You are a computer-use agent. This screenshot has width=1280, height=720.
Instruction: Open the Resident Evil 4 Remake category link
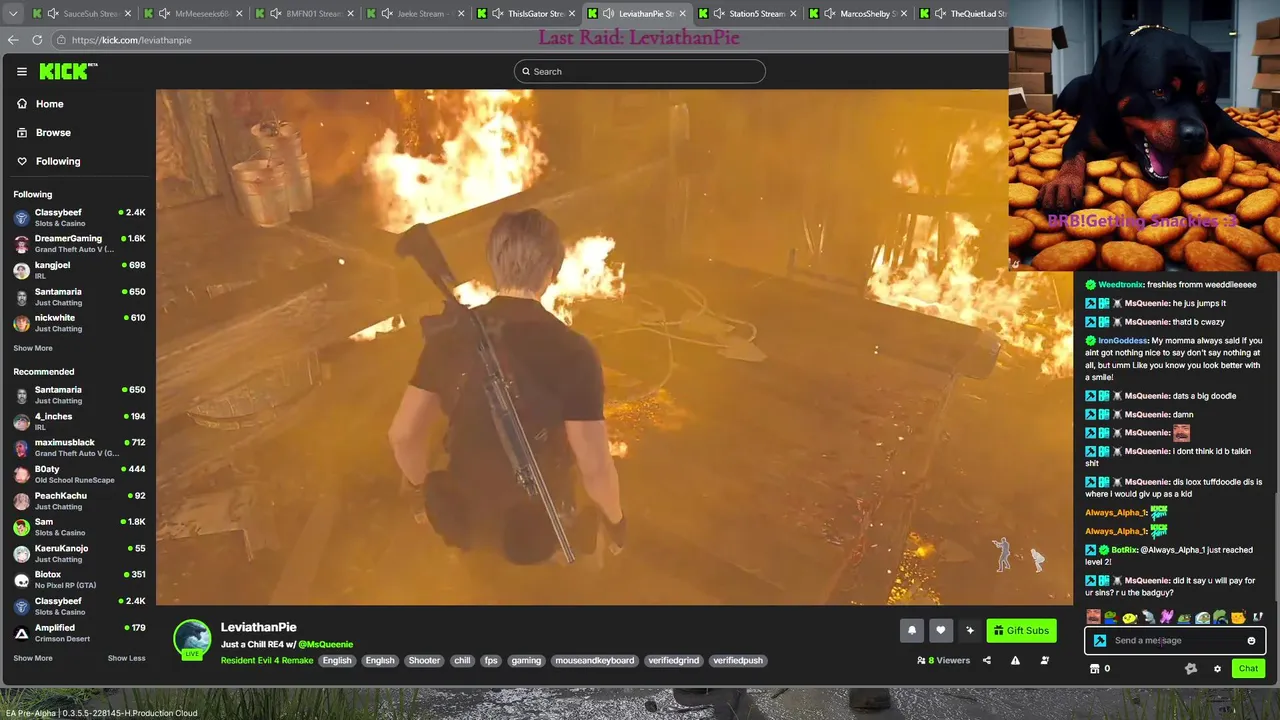coord(267,660)
